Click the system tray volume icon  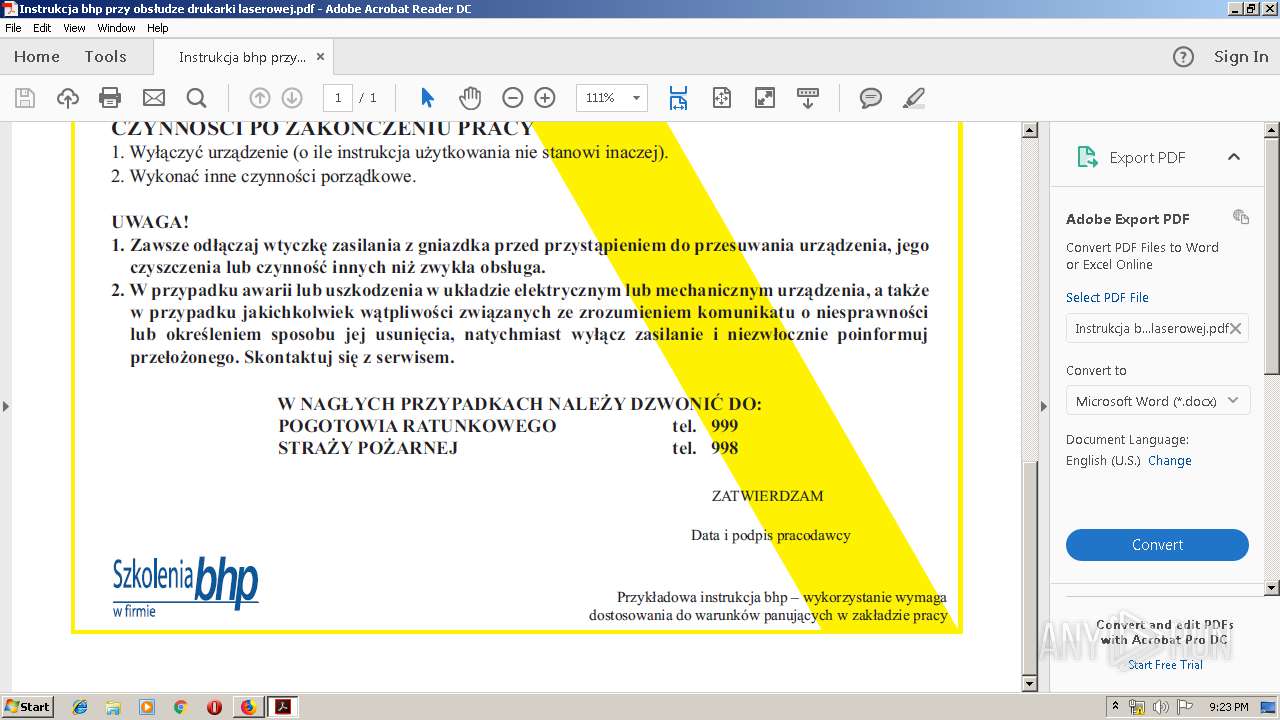[x=1160, y=707]
